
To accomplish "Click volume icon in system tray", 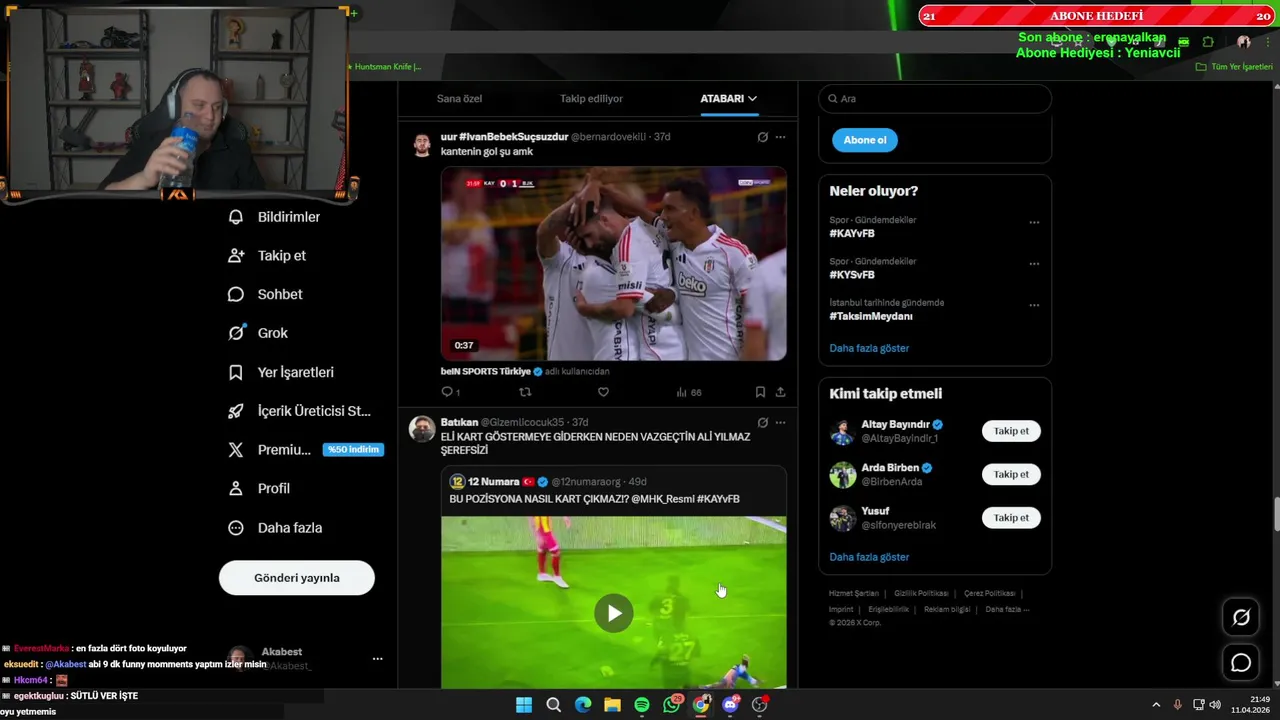I will click(1215, 705).
